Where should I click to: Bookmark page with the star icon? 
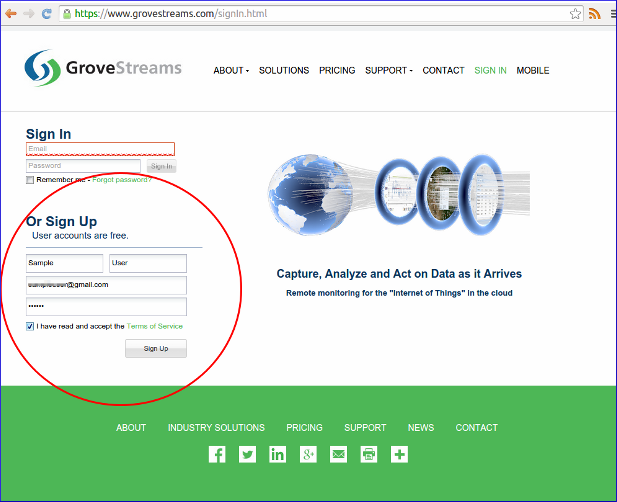[576, 14]
